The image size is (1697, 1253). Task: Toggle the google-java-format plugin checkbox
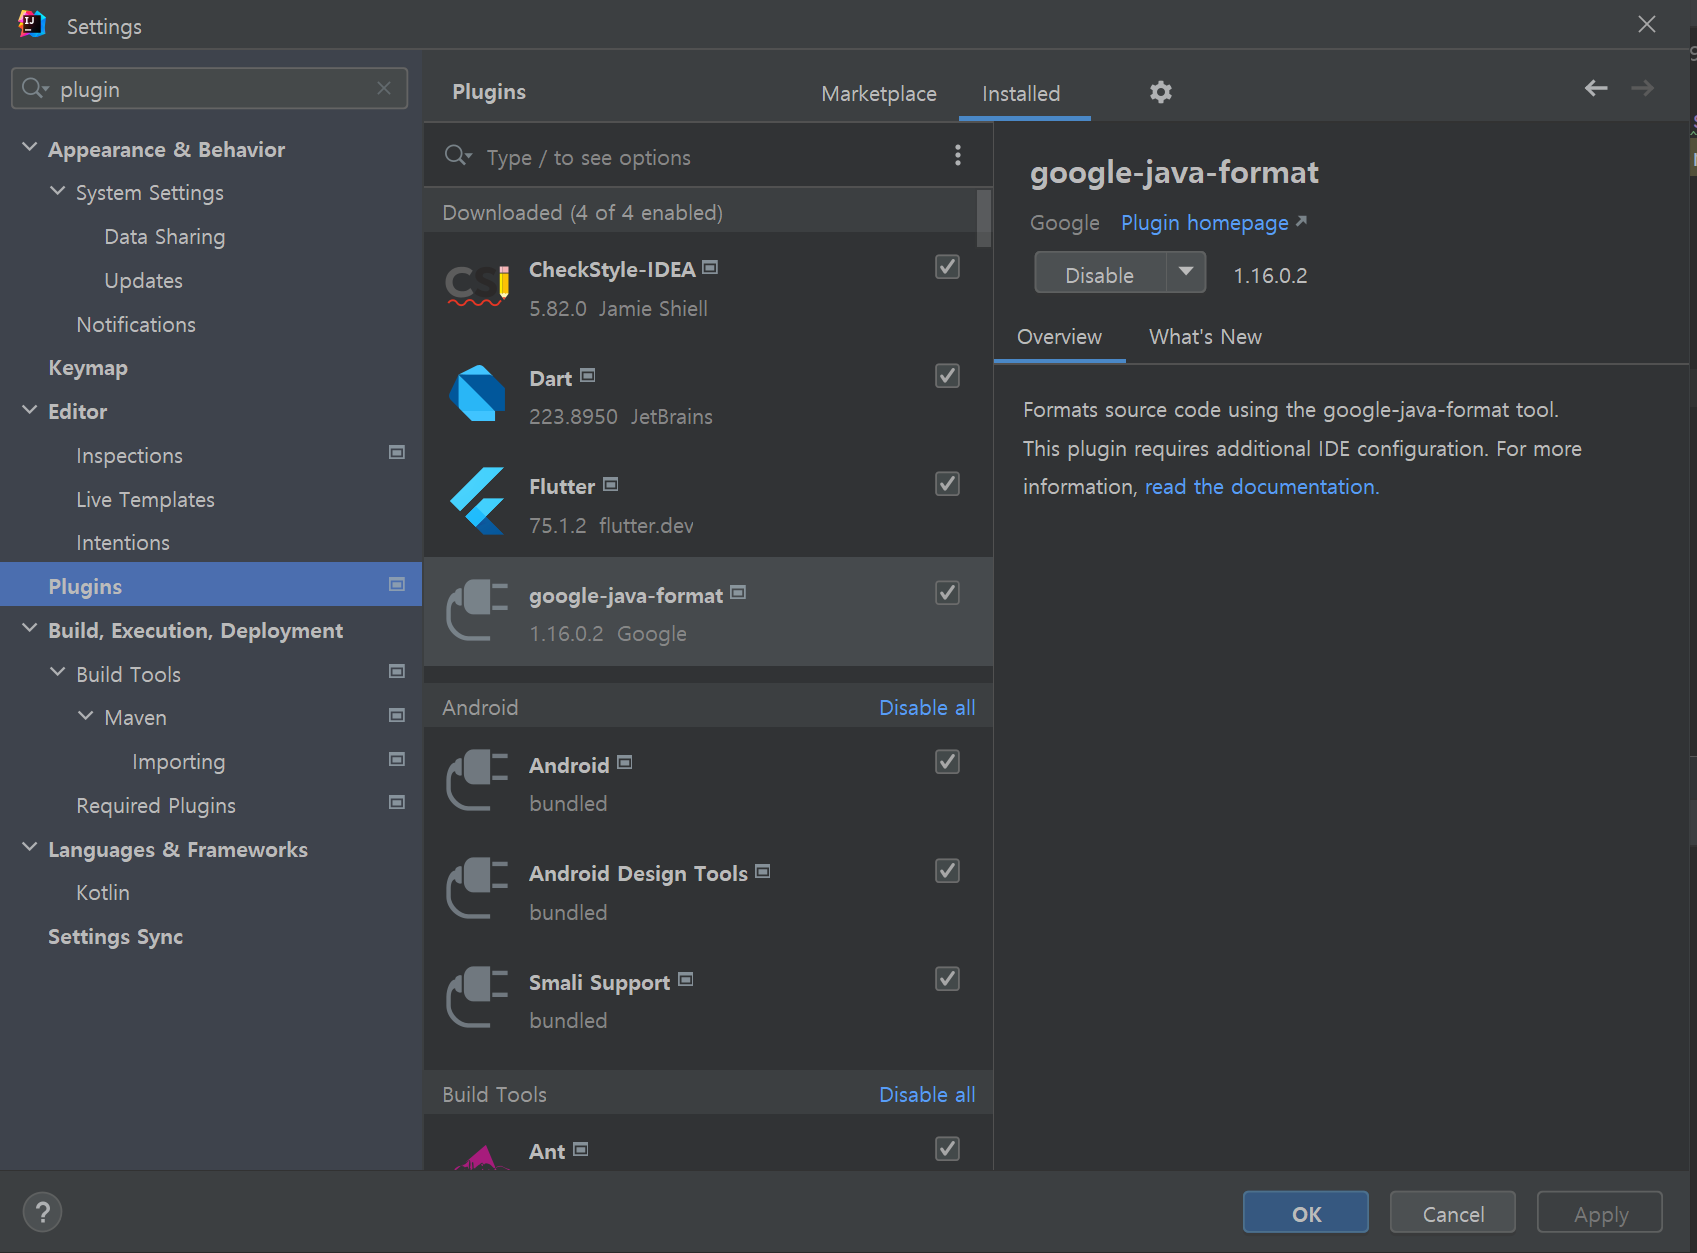pos(947,593)
